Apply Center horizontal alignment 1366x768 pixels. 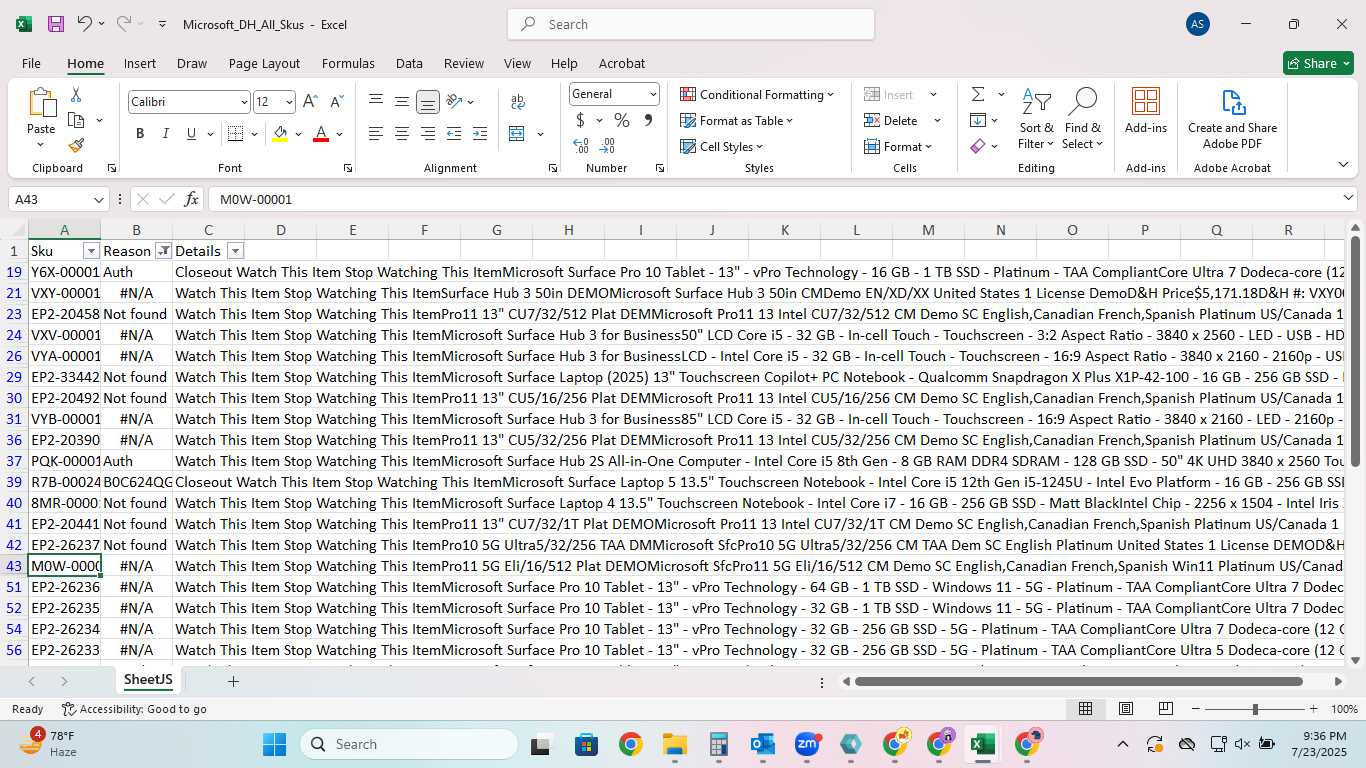(402, 134)
